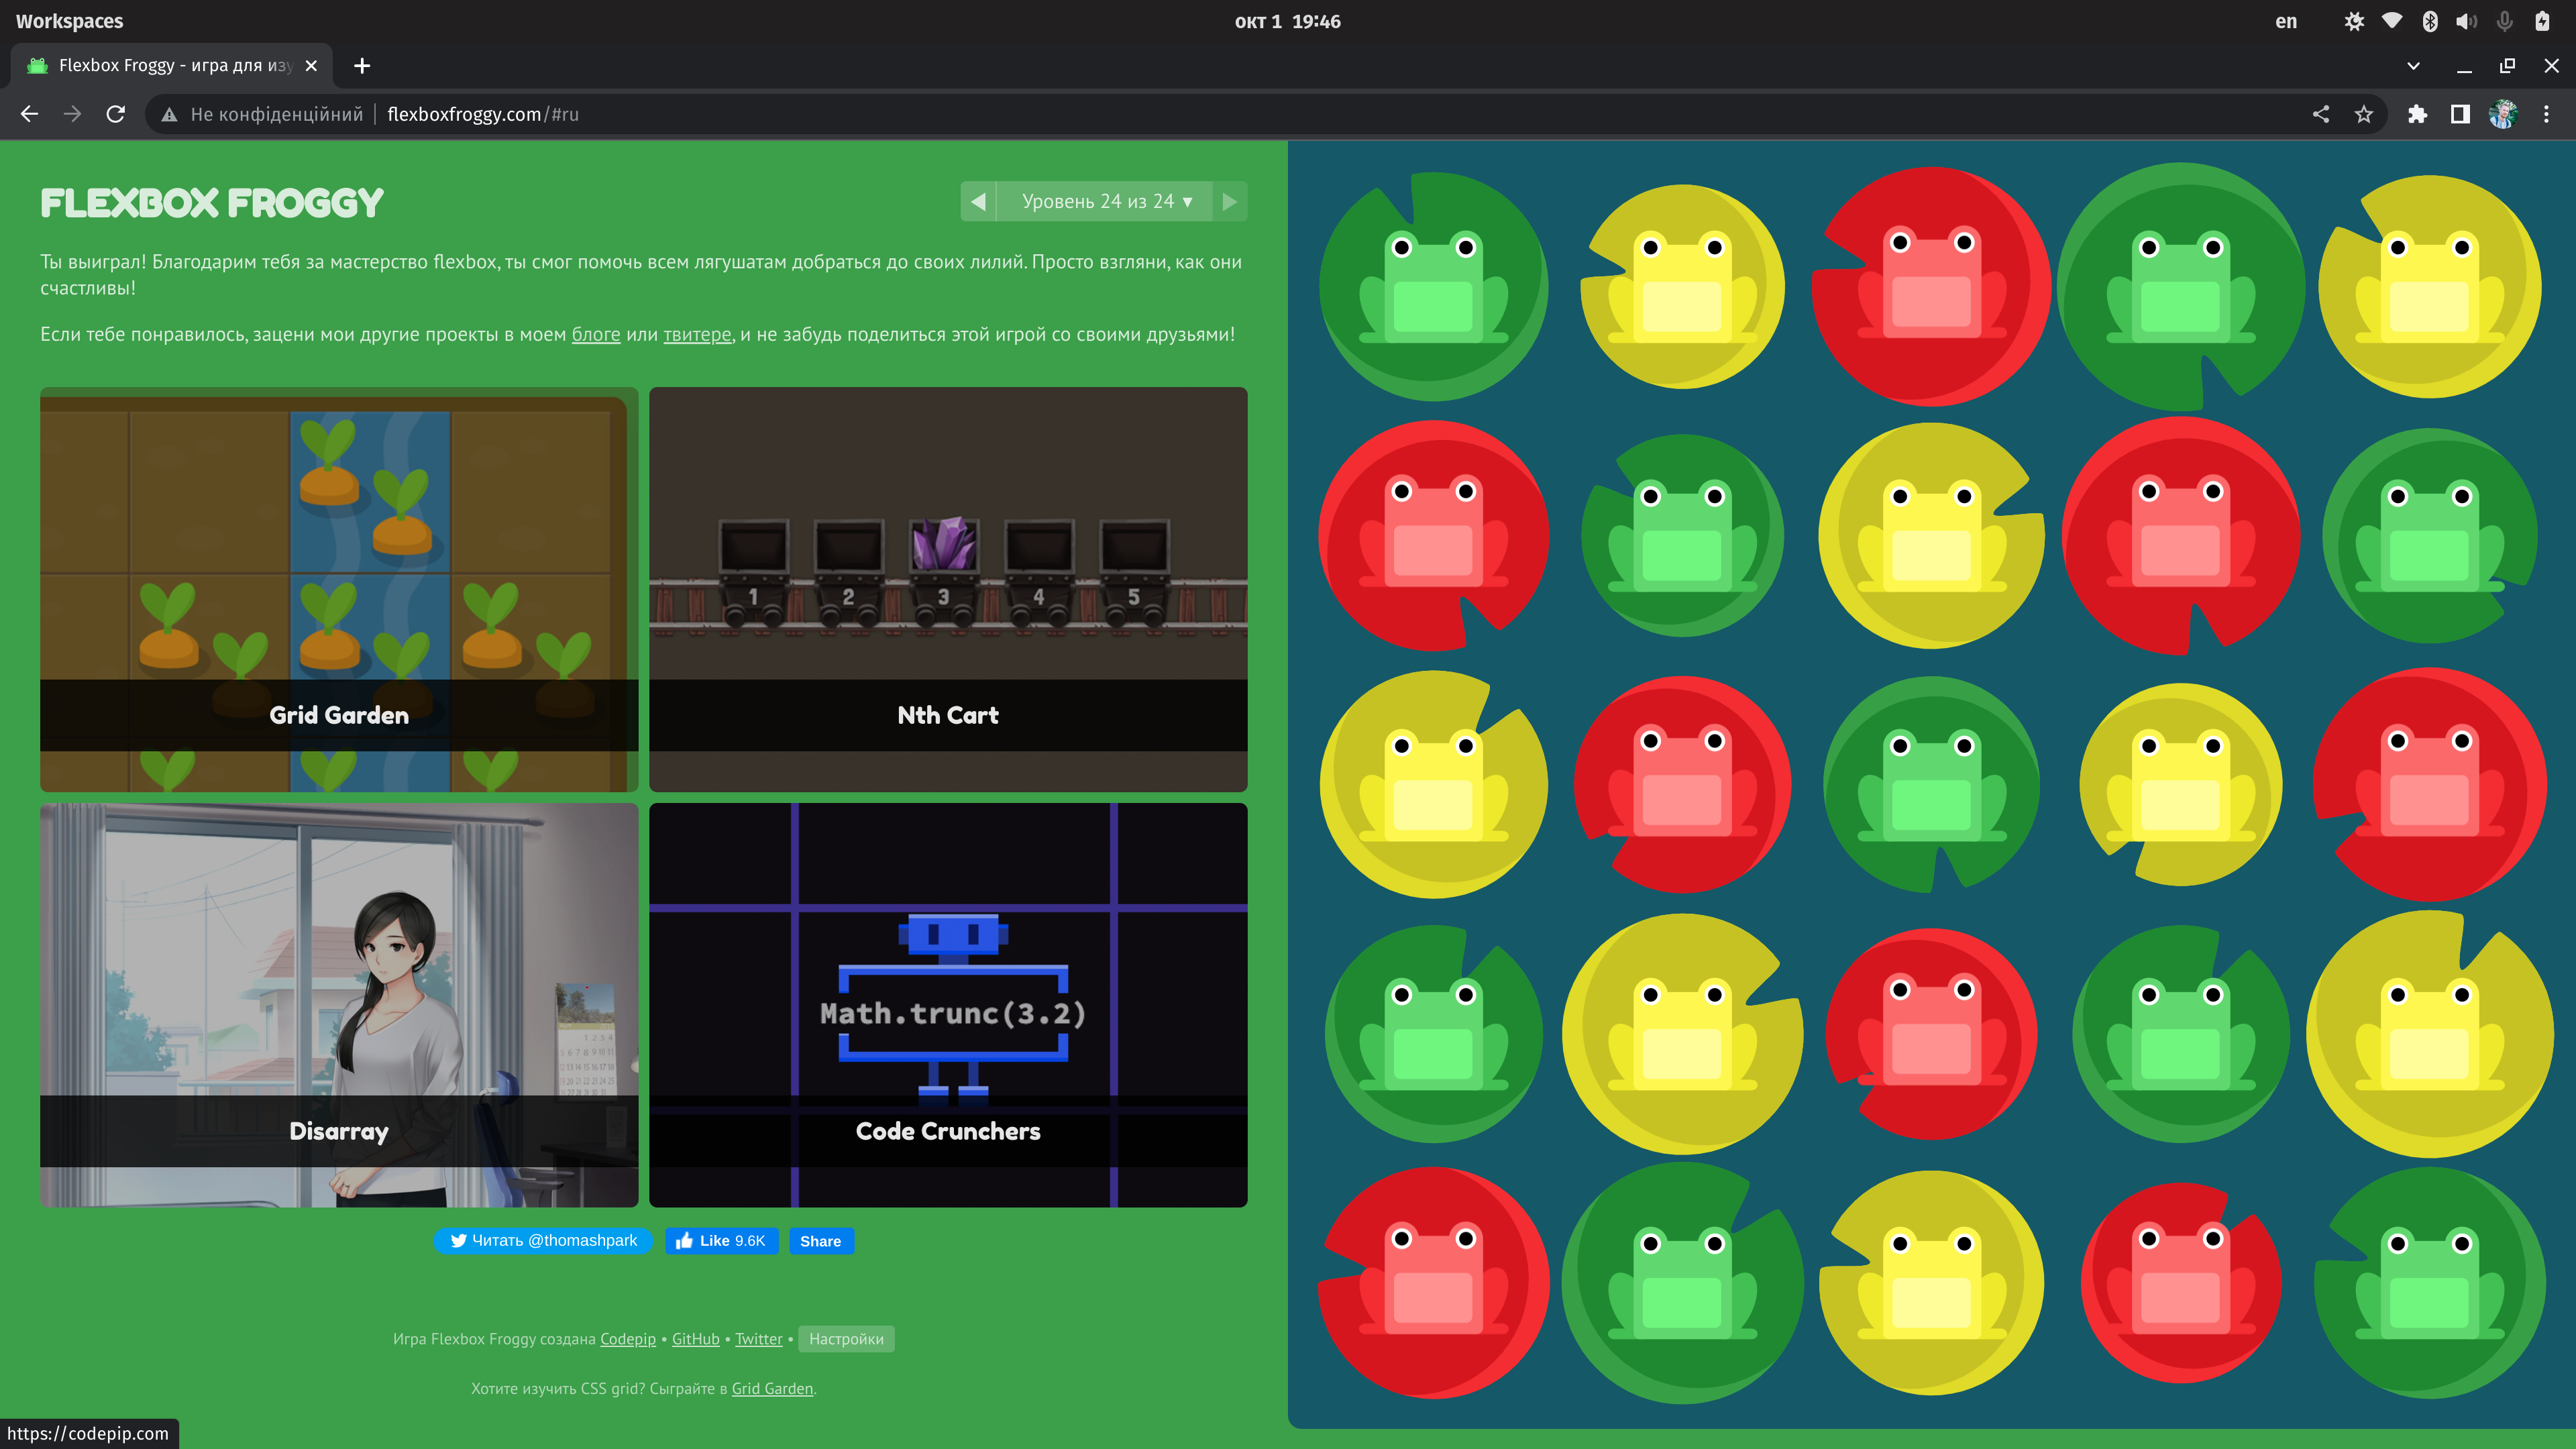The height and width of the screenshot is (1449, 2576).
Task: Open the tab search chevron
Action: [2413, 65]
